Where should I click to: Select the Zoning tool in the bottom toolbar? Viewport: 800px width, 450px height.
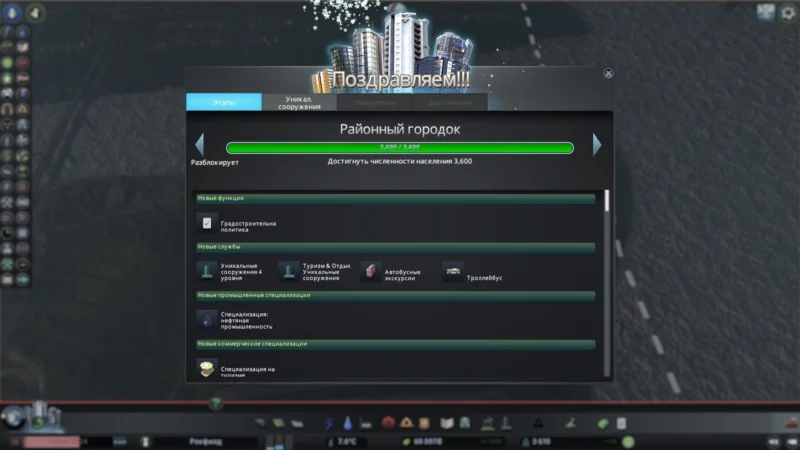click(279, 423)
